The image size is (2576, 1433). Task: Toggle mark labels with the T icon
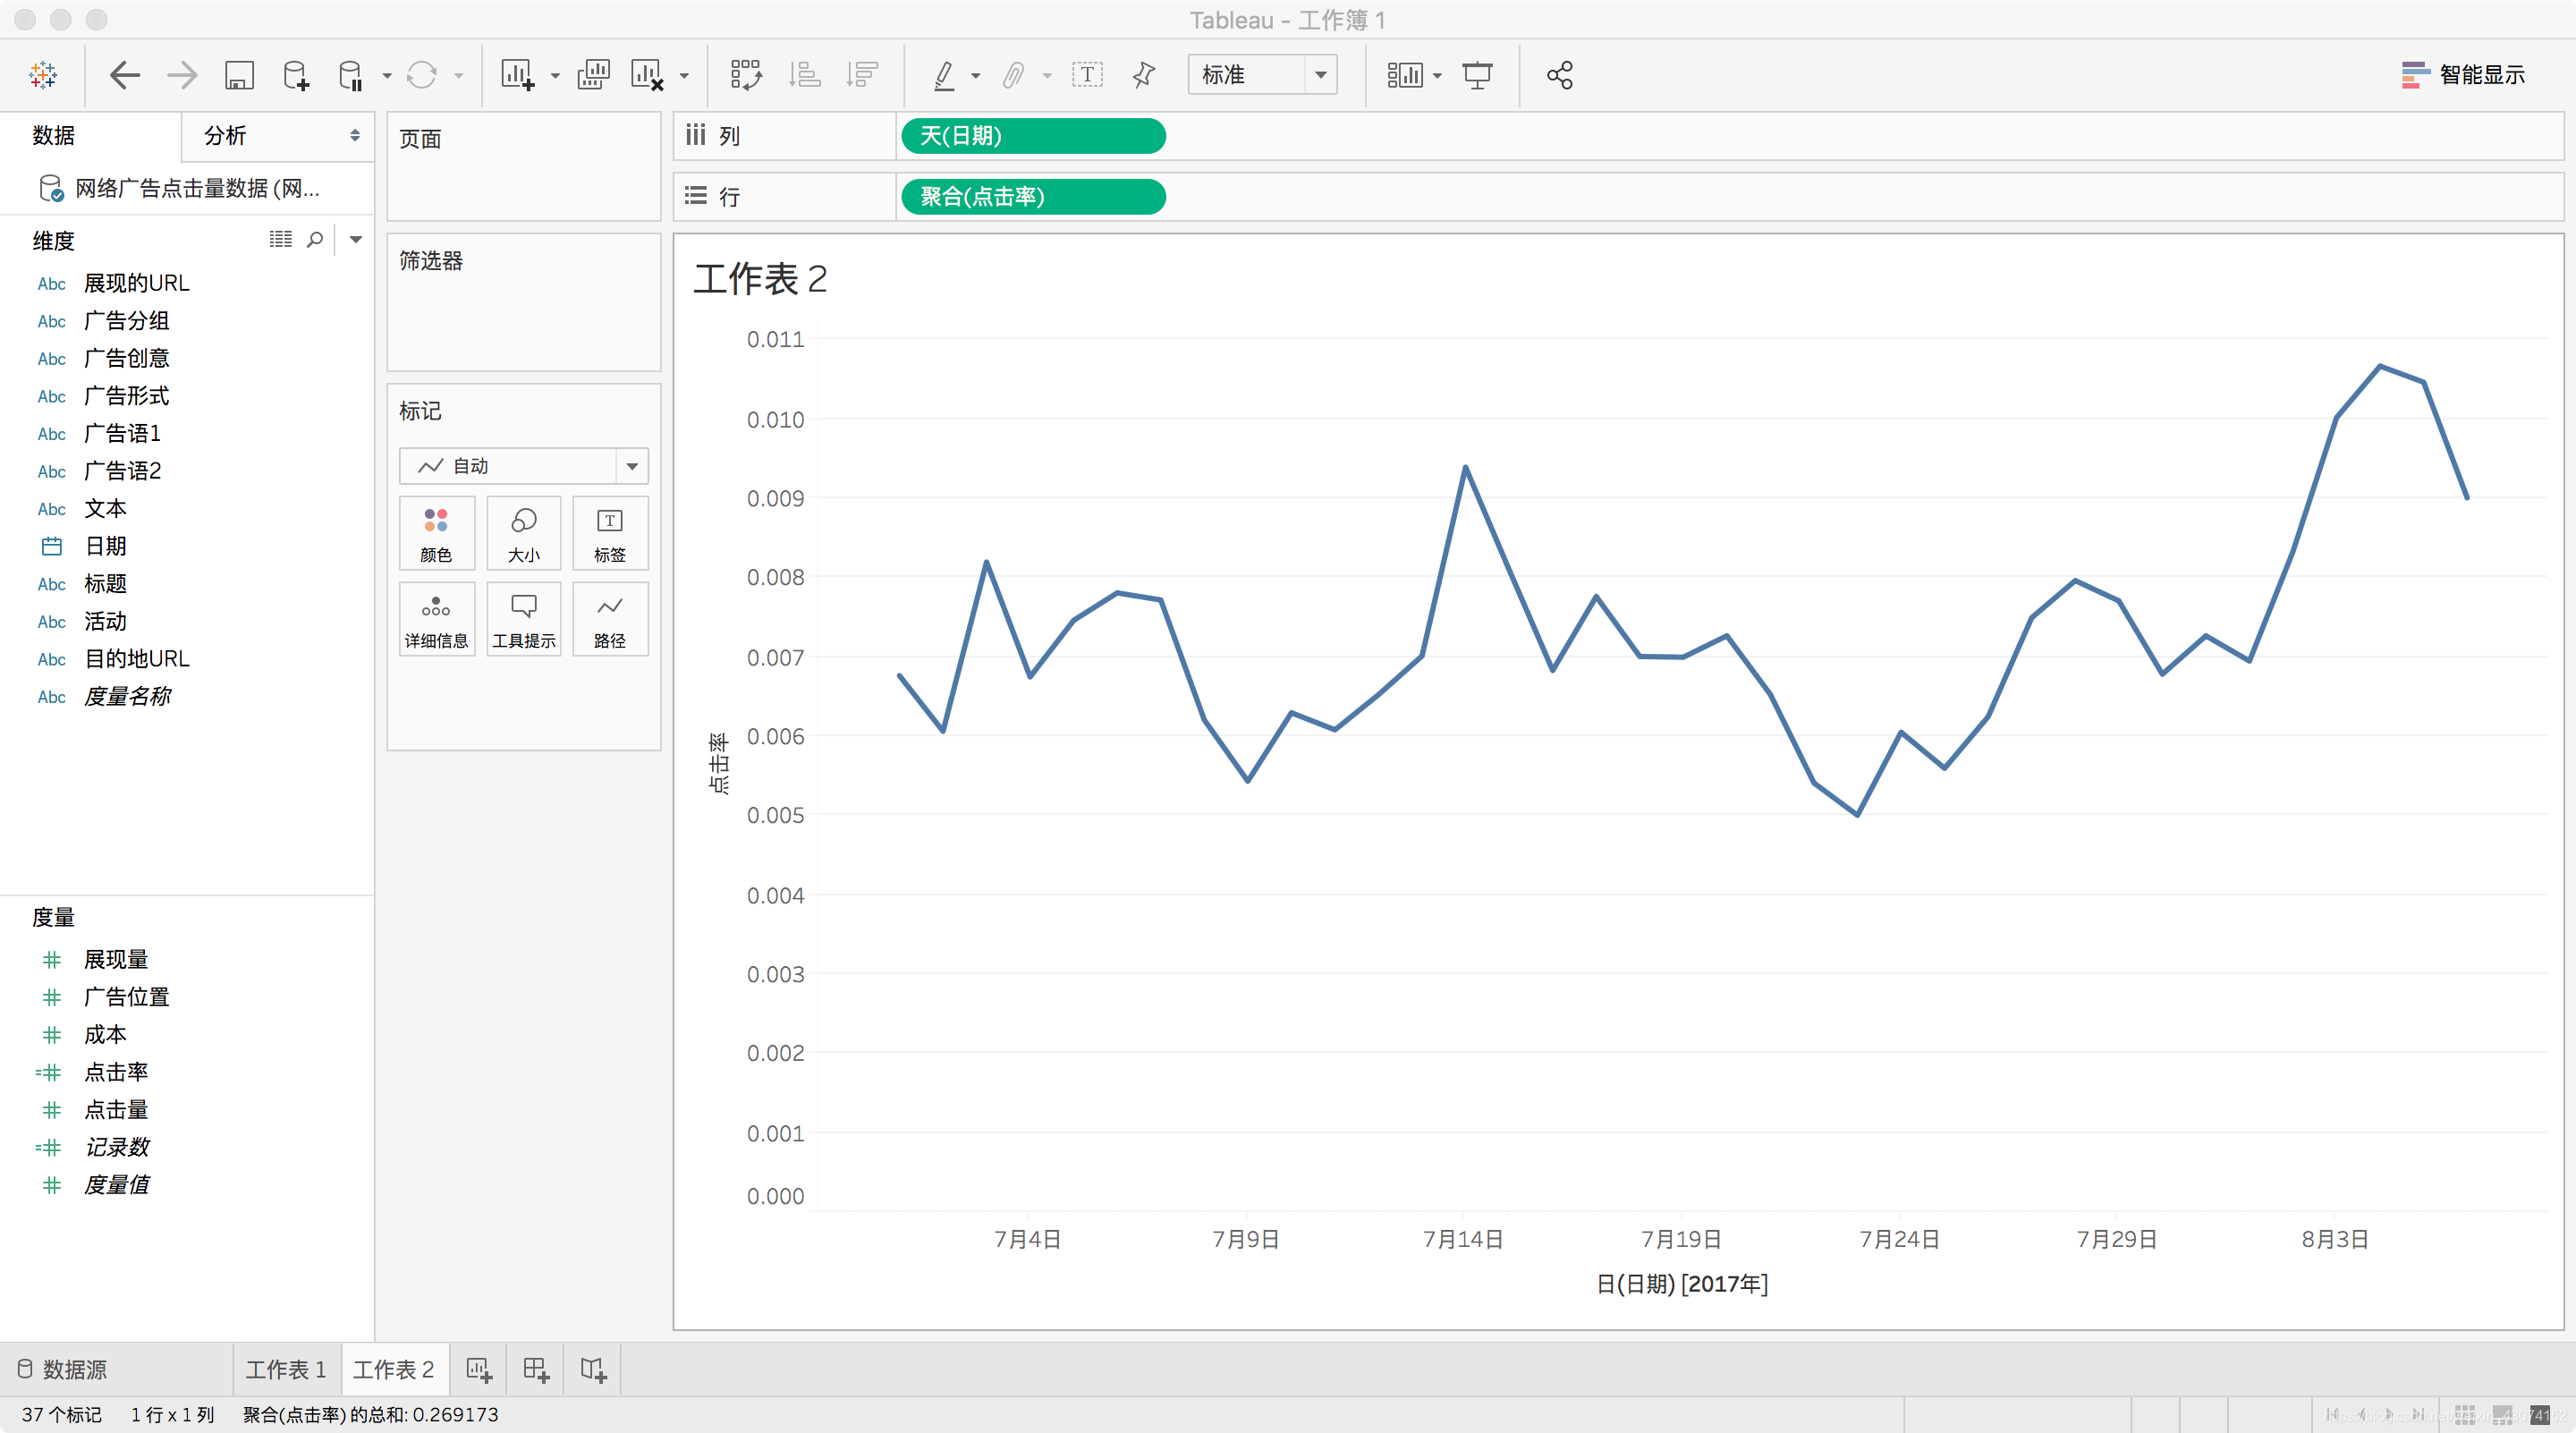coord(1087,75)
